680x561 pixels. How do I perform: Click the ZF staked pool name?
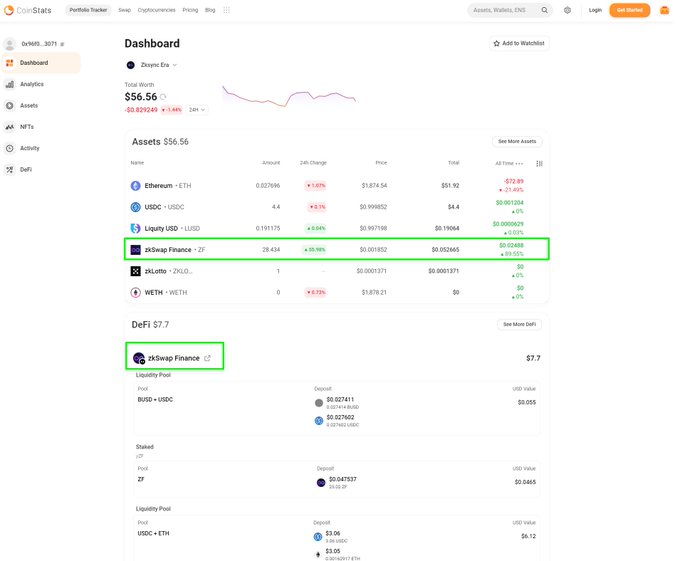(141, 479)
